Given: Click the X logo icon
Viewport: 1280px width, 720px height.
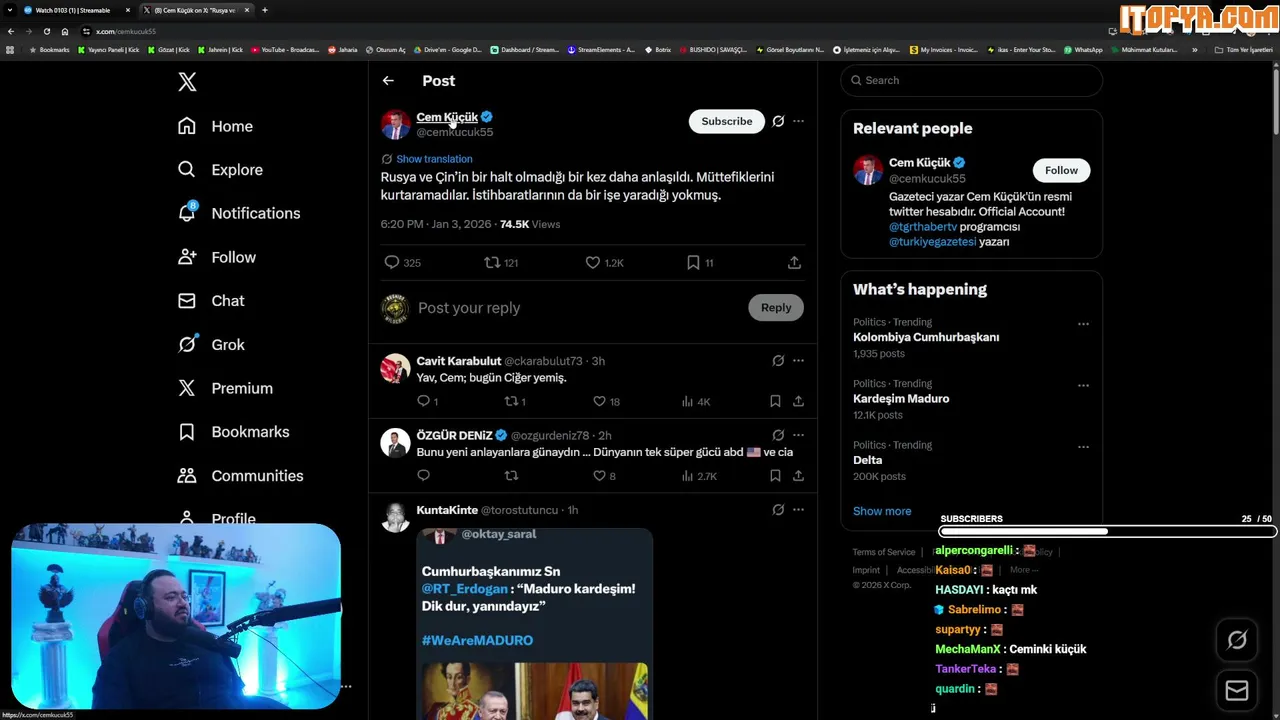Looking at the screenshot, I should point(187,82).
